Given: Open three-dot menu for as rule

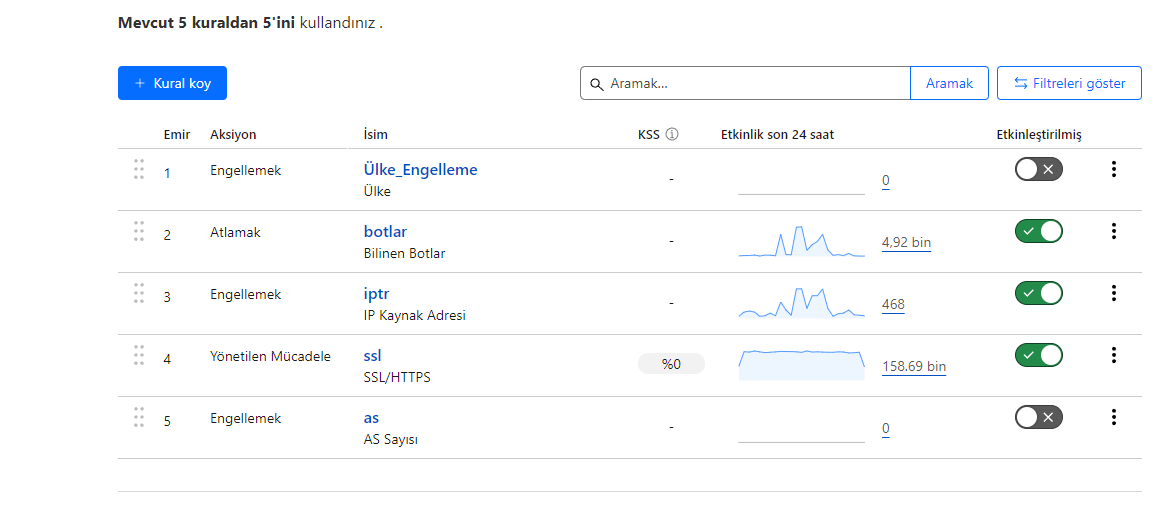Looking at the screenshot, I should coord(1114,417).
